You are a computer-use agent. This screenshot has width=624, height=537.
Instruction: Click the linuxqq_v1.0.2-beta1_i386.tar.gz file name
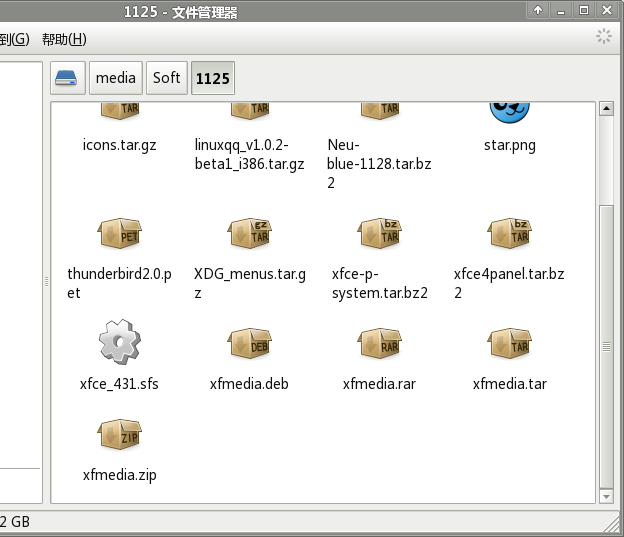(250, 154)
